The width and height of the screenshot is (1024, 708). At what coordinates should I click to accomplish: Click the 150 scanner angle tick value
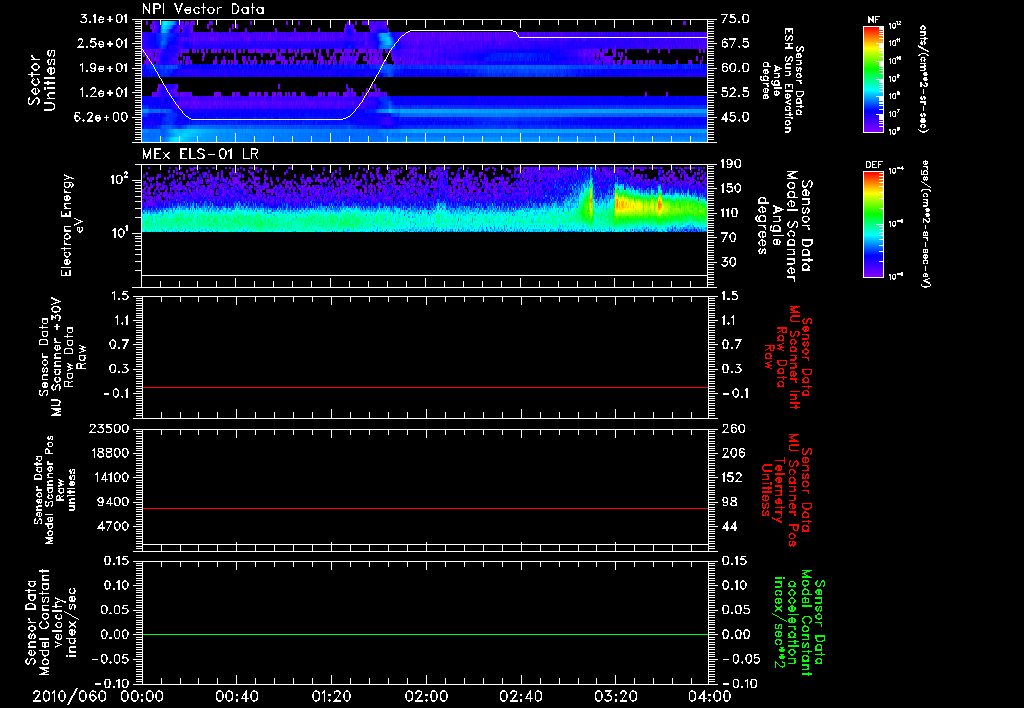(x=732, y=188)
